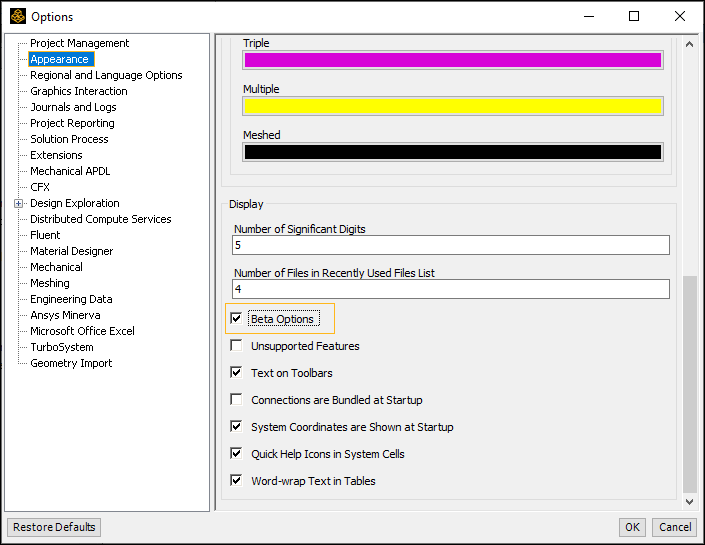The height and width of the screenshot is (545, 705).
Task: Enable Connections are Bundled at Startup
Action: [x=236, y=400]
